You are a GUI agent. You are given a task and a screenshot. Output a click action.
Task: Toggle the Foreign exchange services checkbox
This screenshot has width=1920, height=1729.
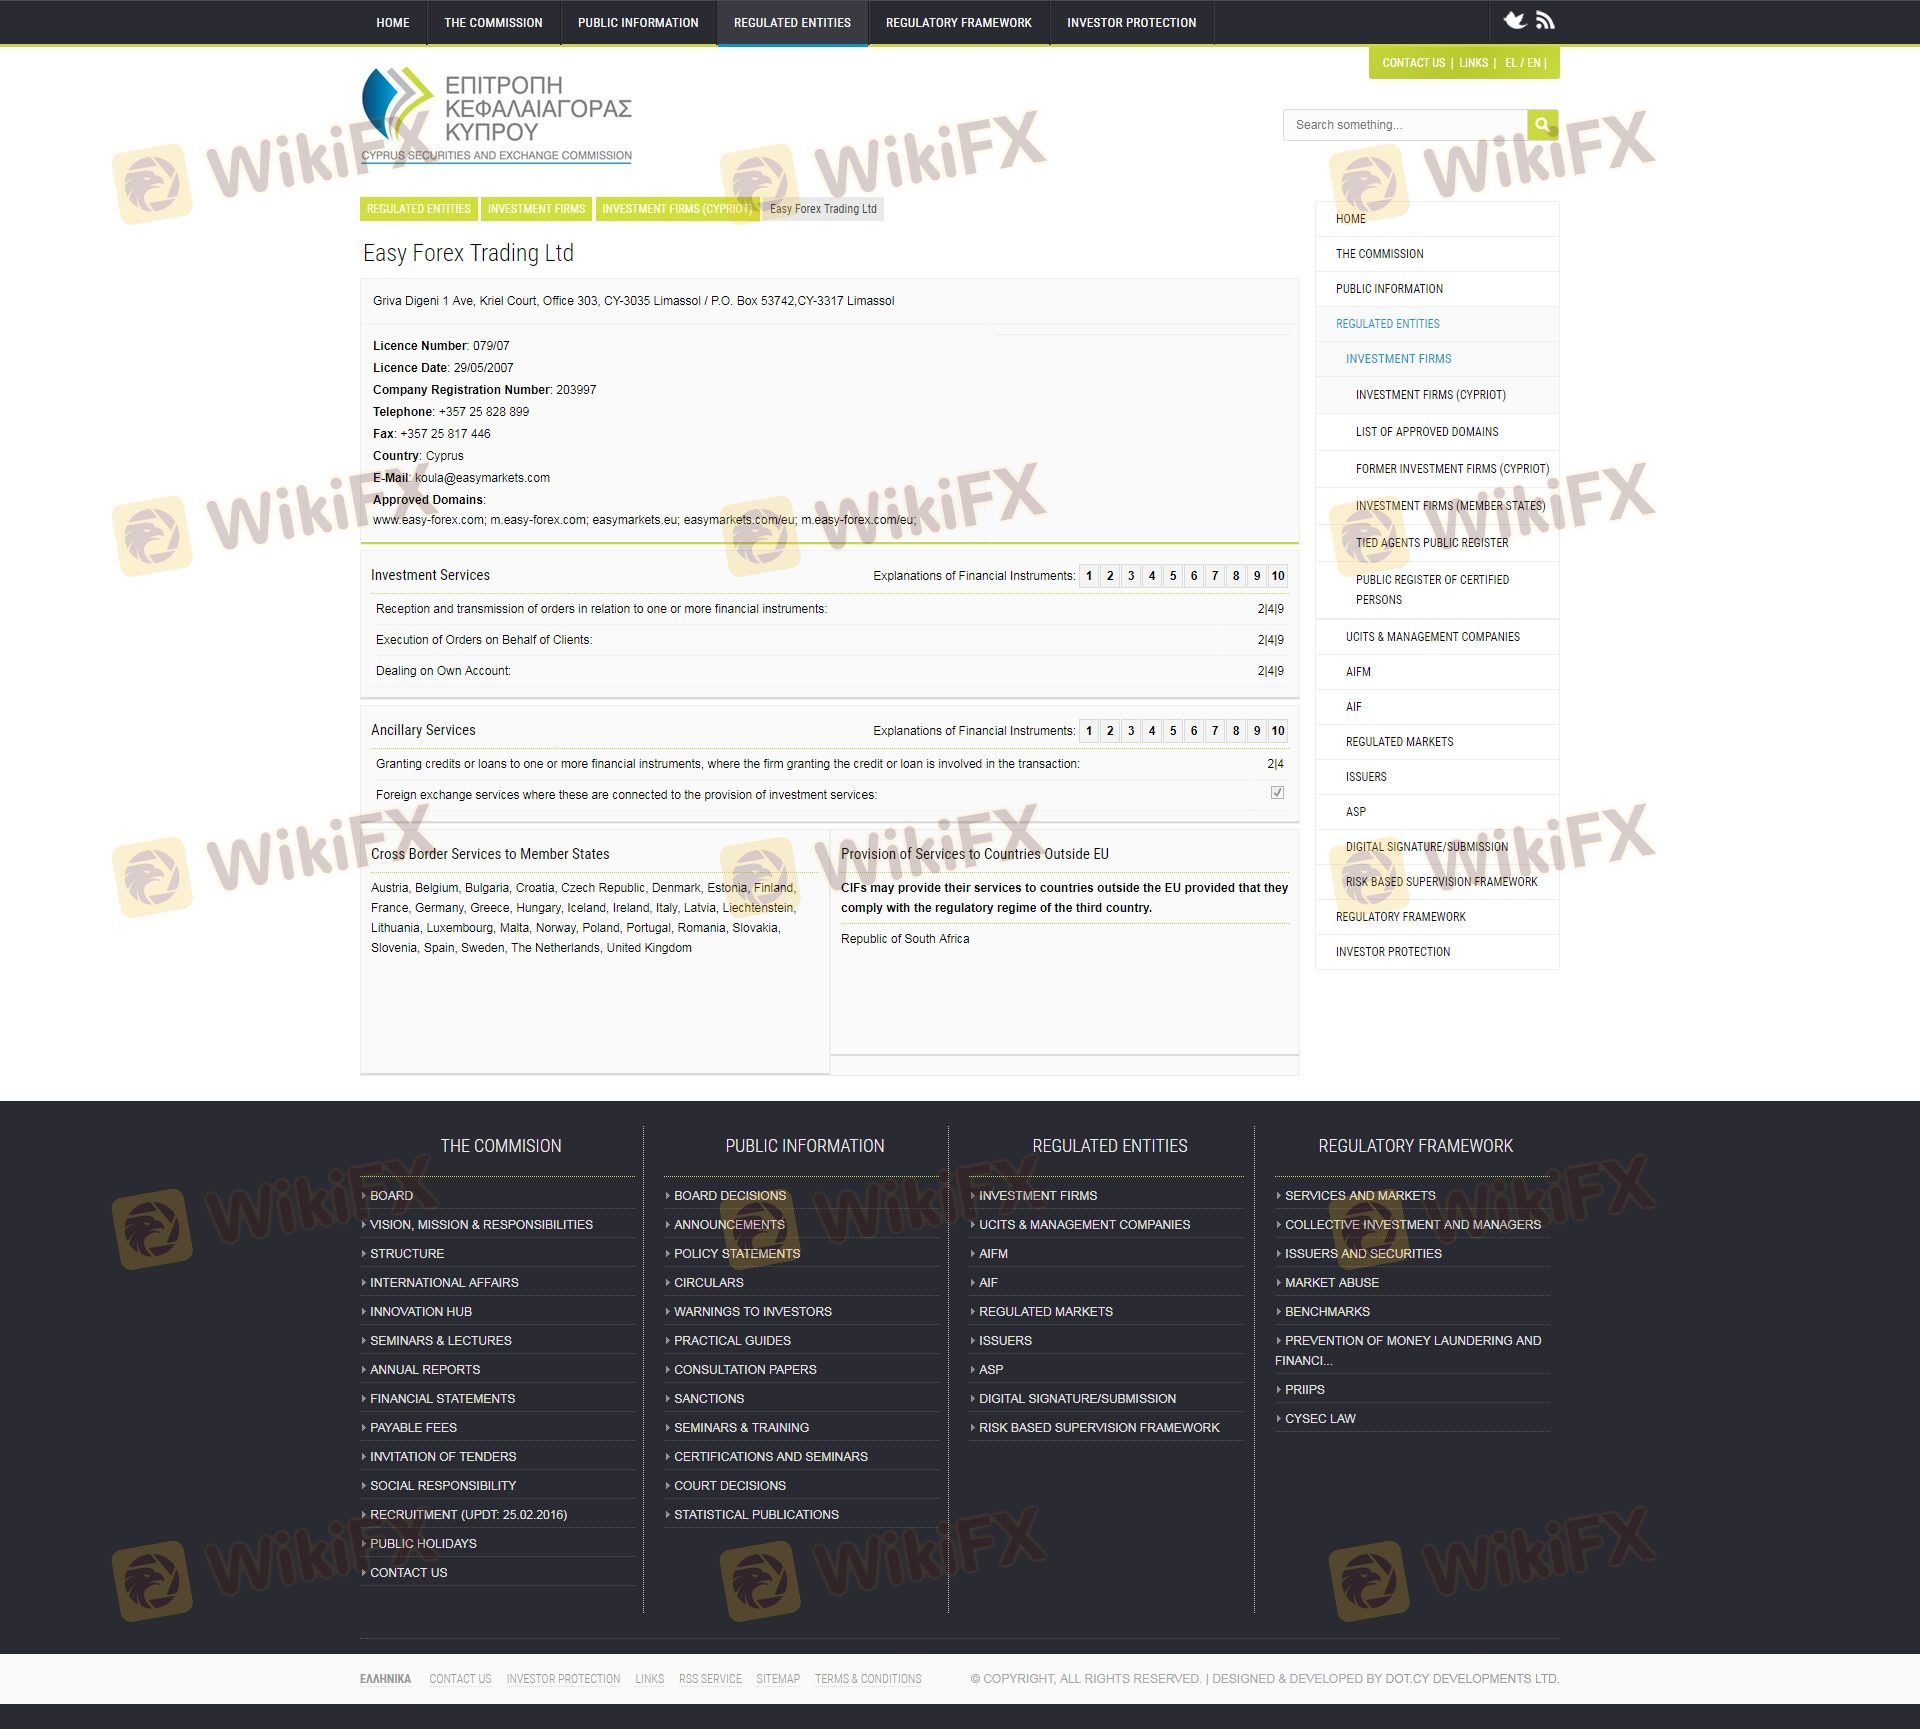(1277, 793)
